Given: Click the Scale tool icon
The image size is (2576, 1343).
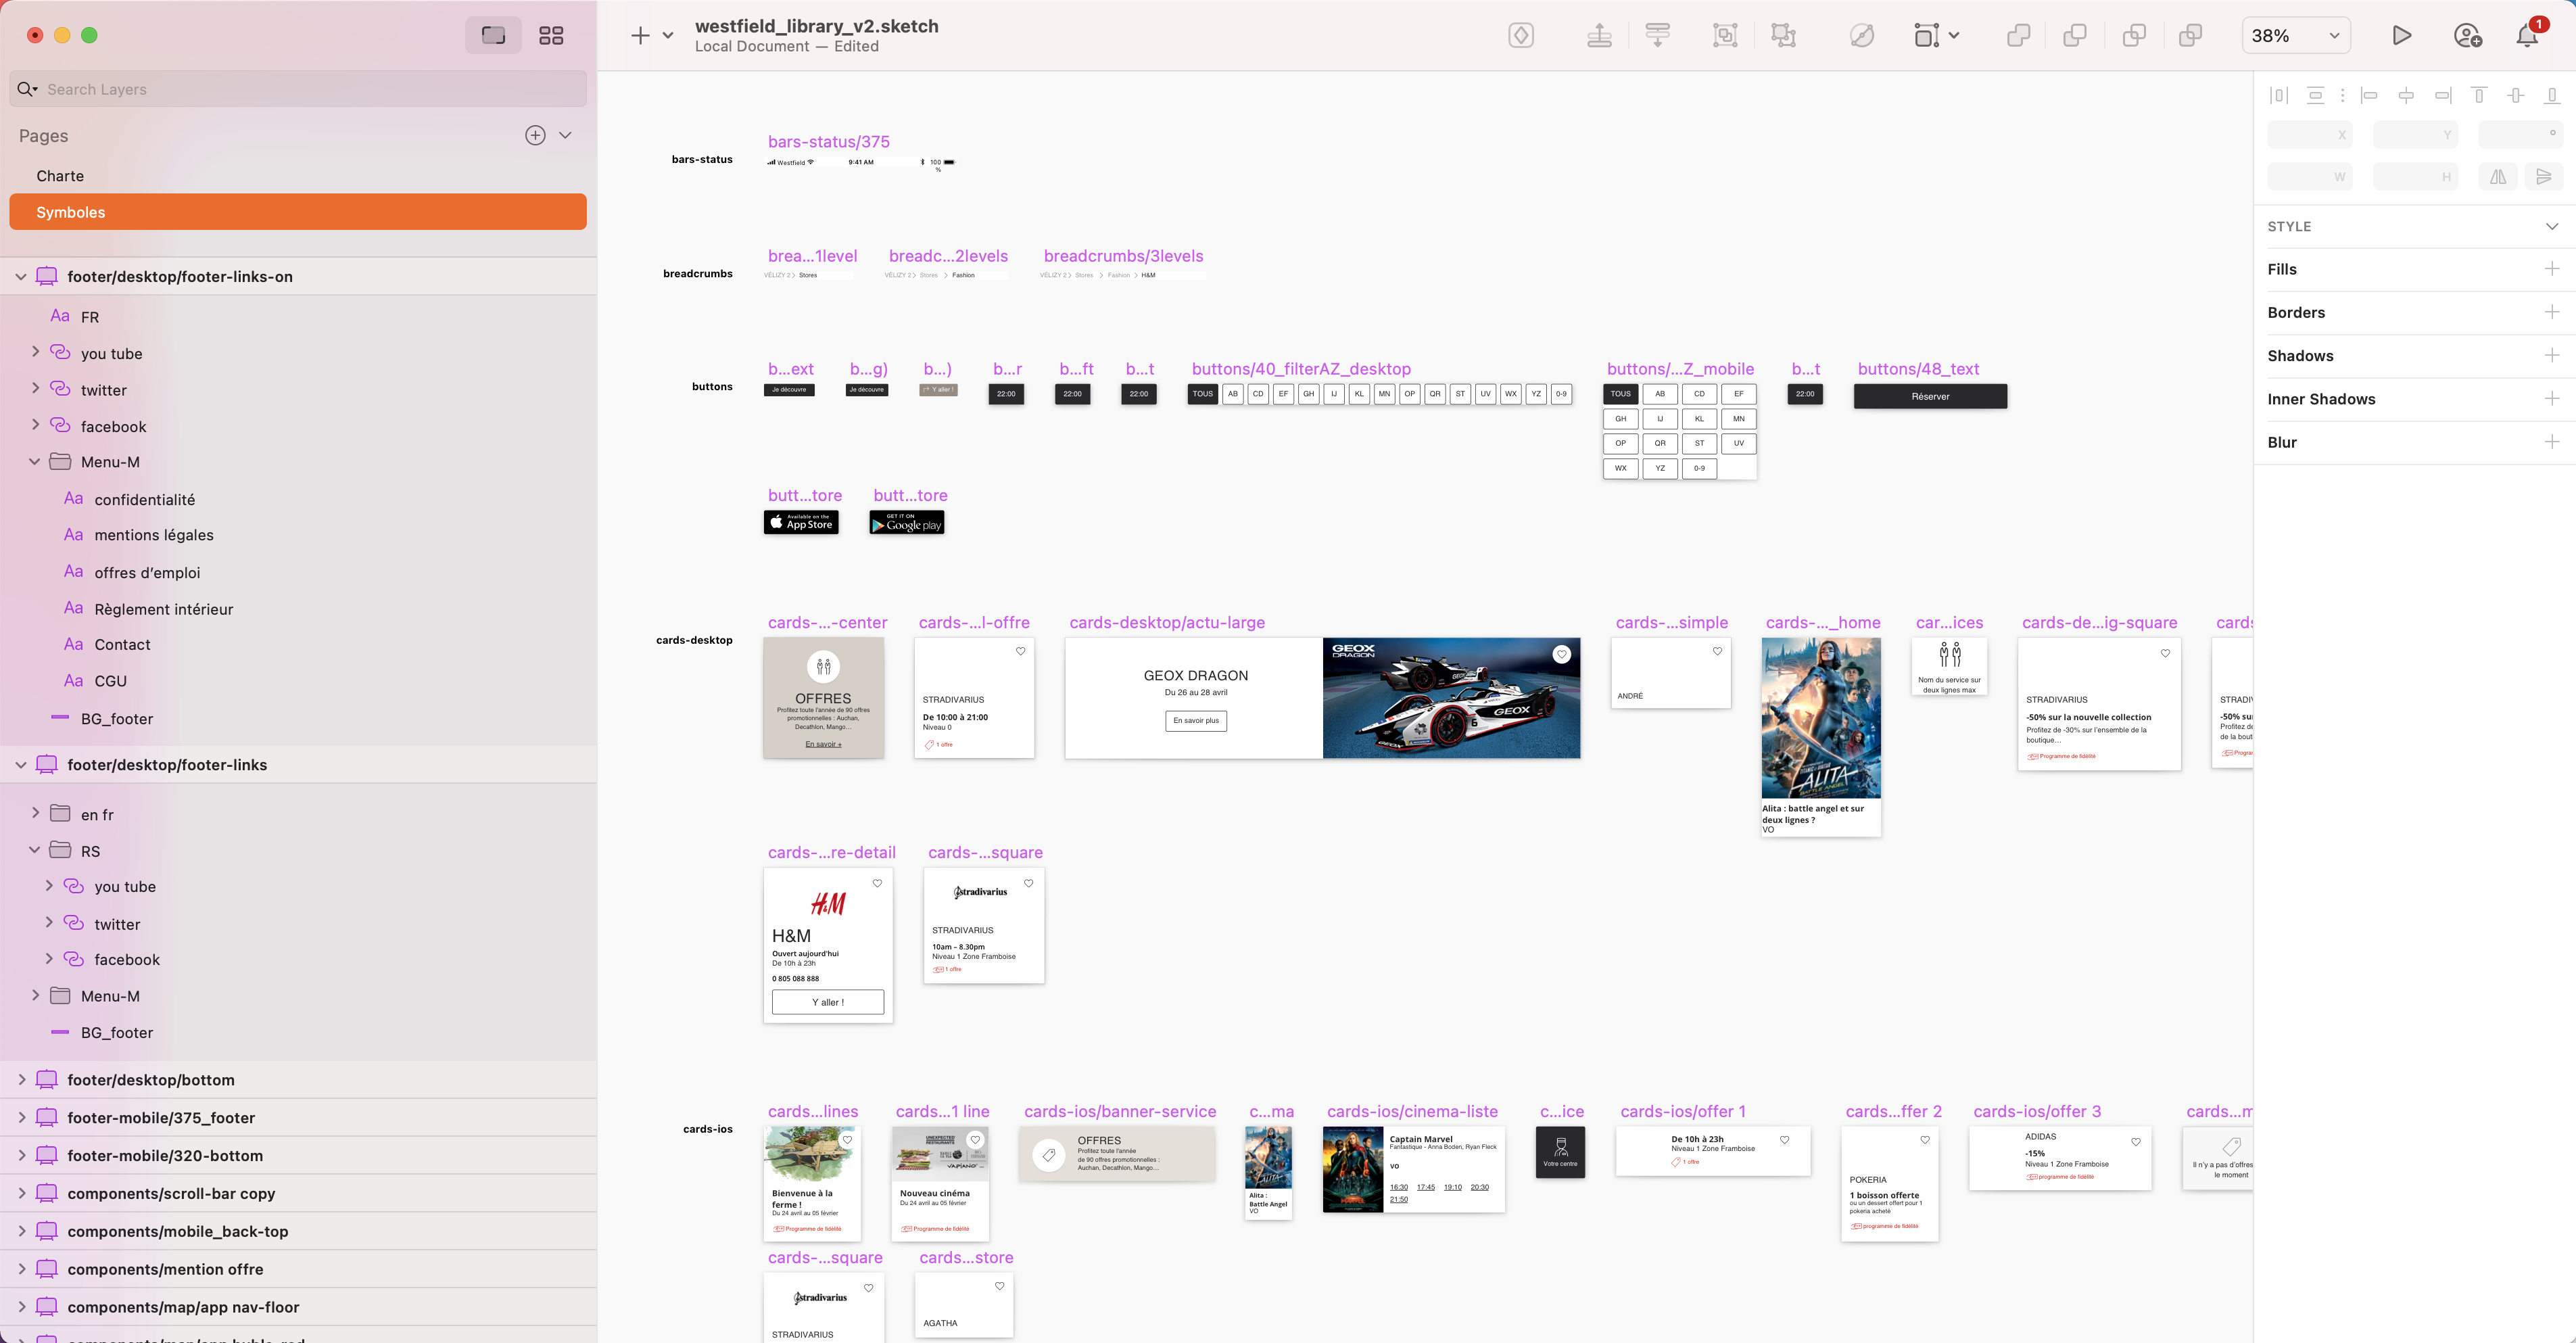Looking at the screenshot, I should click(1926, 36).
